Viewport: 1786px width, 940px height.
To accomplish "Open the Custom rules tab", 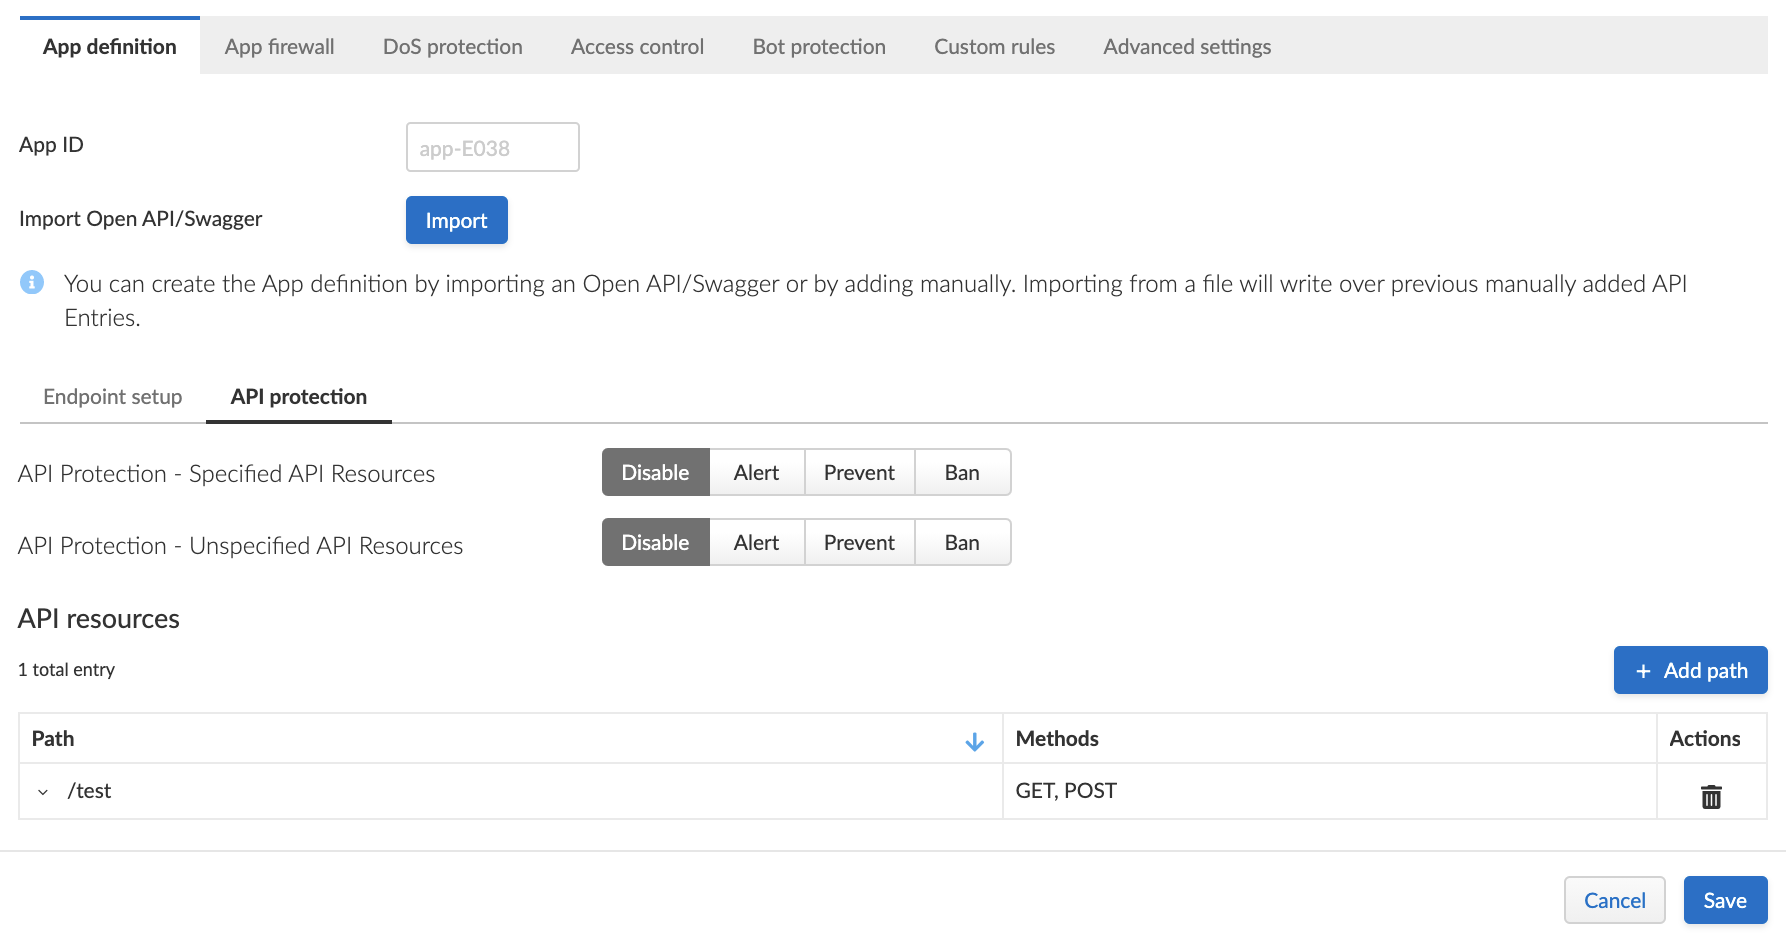I will click(x=994, y=46).
